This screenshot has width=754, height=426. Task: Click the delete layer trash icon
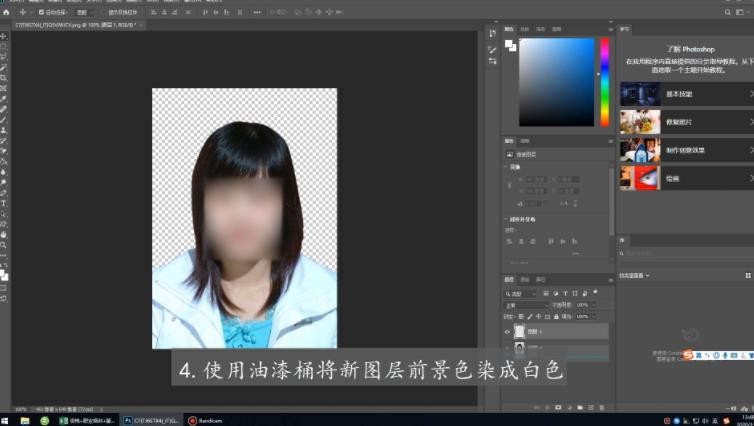pyautogui.click(x=602, y=407)
